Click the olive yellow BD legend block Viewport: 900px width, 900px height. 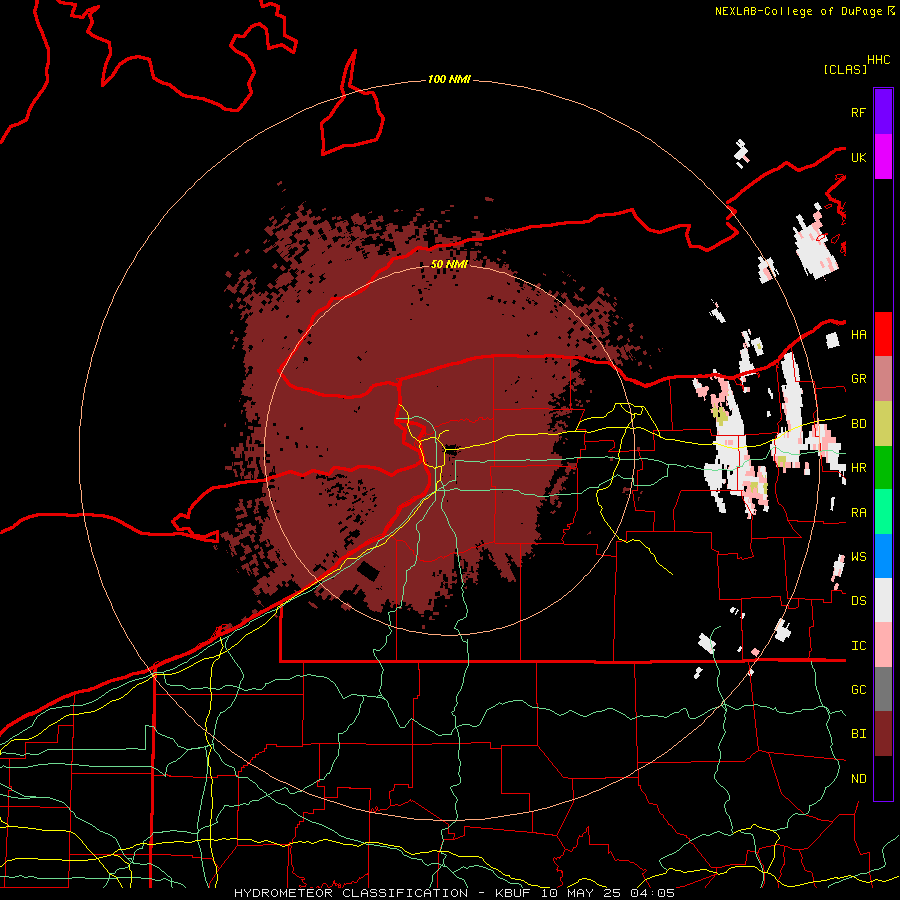(x=883, y=424)
